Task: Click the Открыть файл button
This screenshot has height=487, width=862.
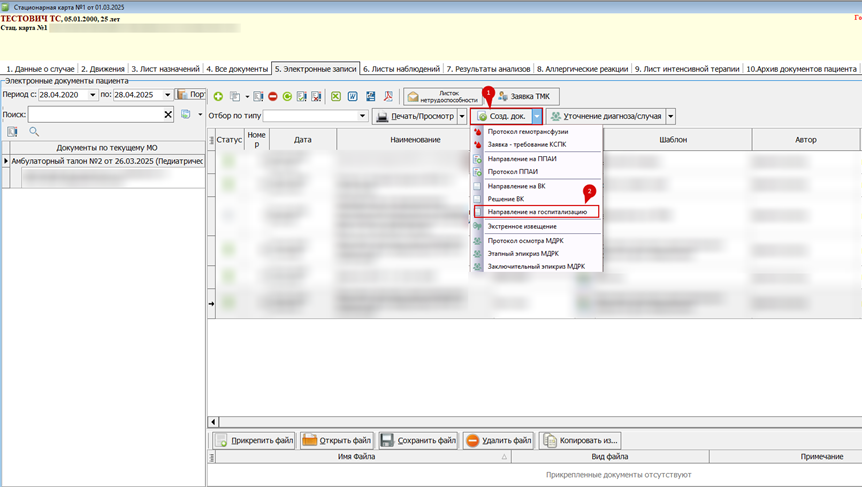Action: click(x=337, y=440)
